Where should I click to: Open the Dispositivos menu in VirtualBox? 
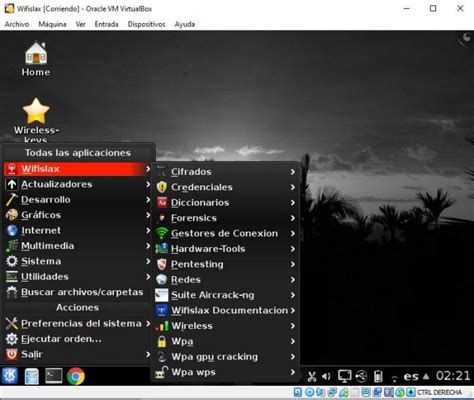click(146, 24)
